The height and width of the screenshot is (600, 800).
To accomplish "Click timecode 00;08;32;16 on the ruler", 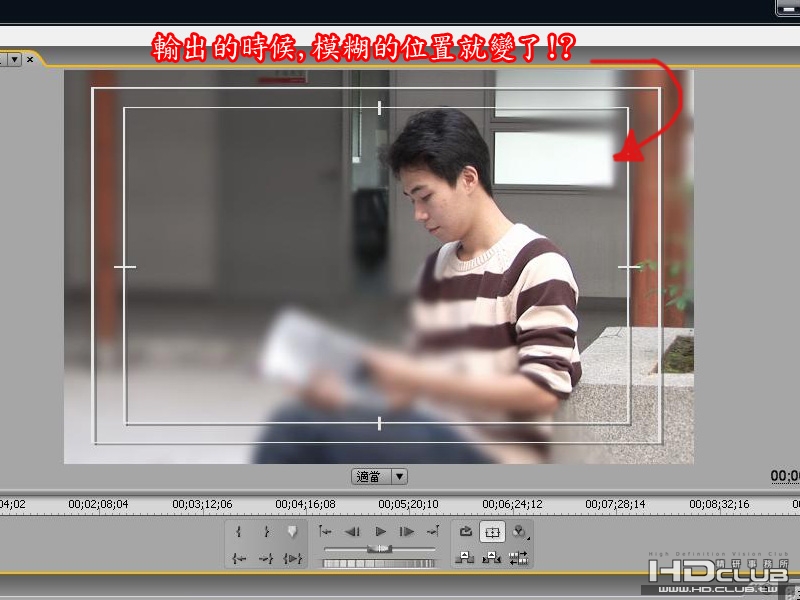I will [719, 504].
